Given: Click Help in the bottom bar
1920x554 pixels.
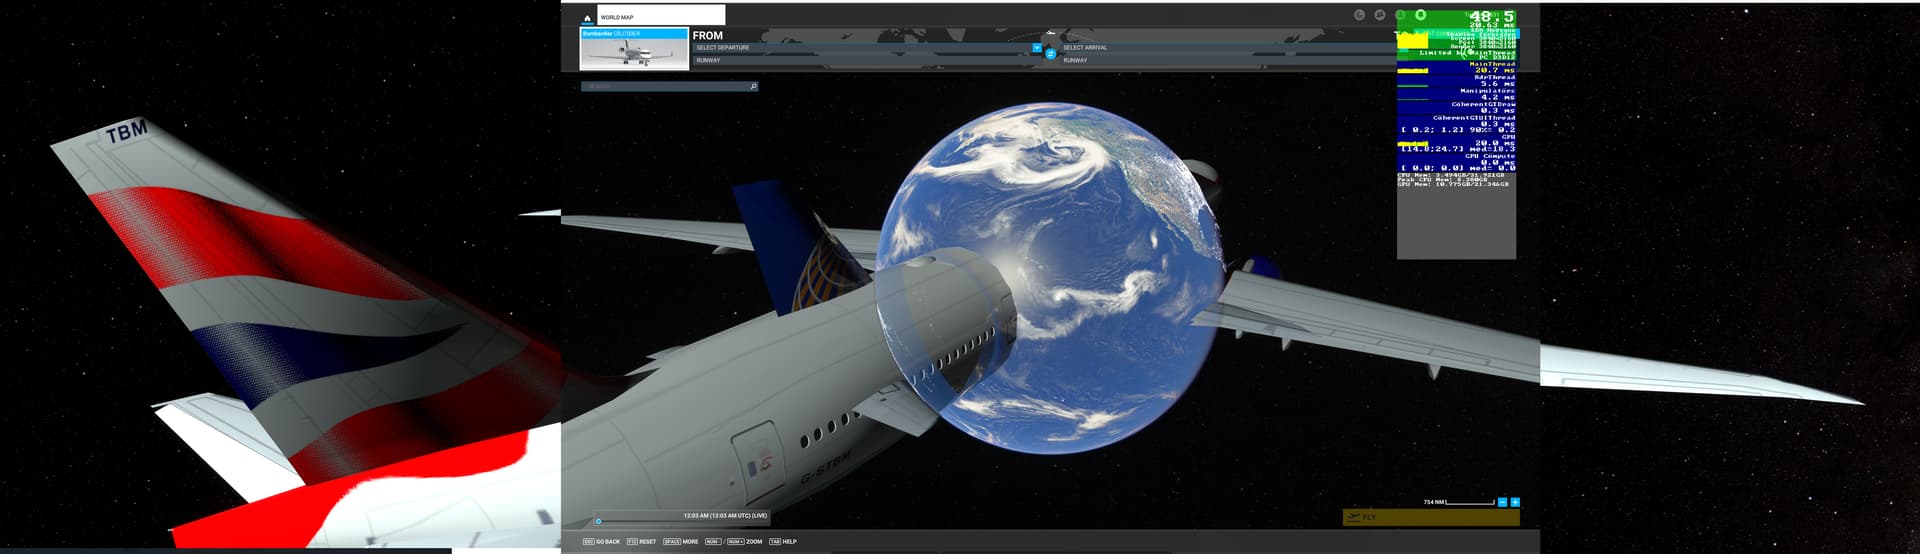Looking at the screenshot, I should click(783, 542).
